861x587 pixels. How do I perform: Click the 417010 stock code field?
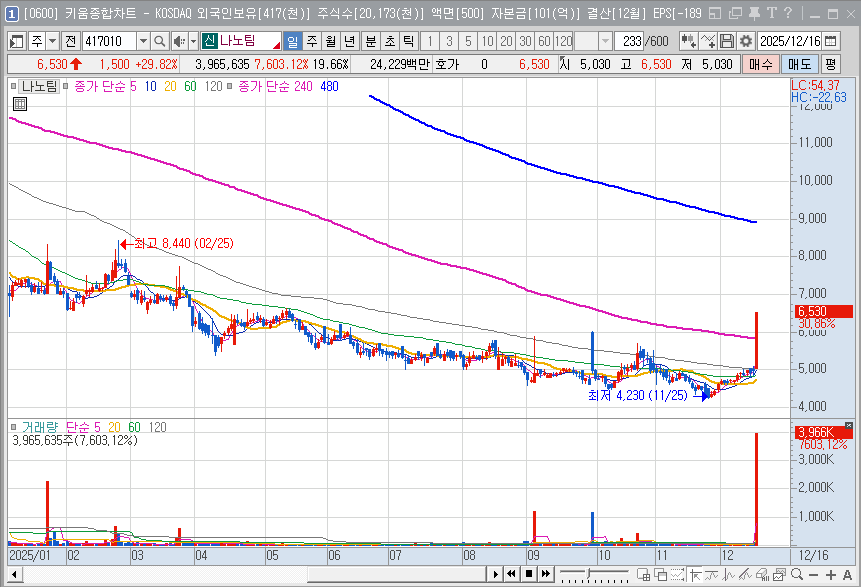click(x=109, y=41)
